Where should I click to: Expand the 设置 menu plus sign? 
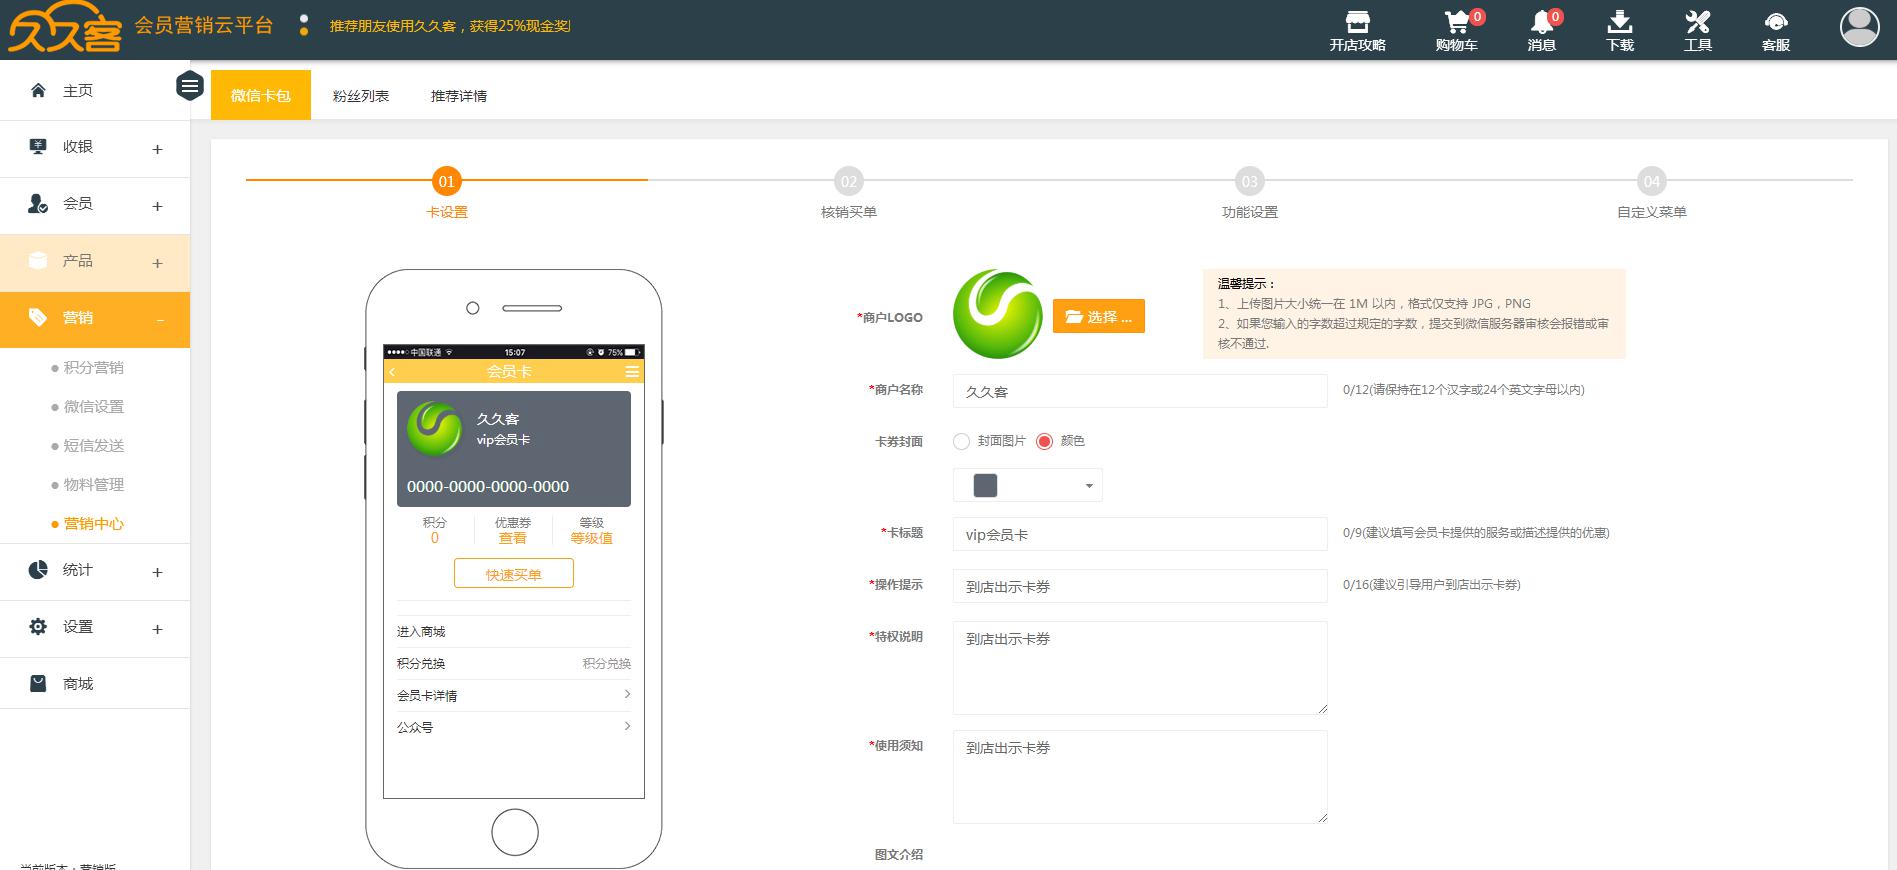157,629
